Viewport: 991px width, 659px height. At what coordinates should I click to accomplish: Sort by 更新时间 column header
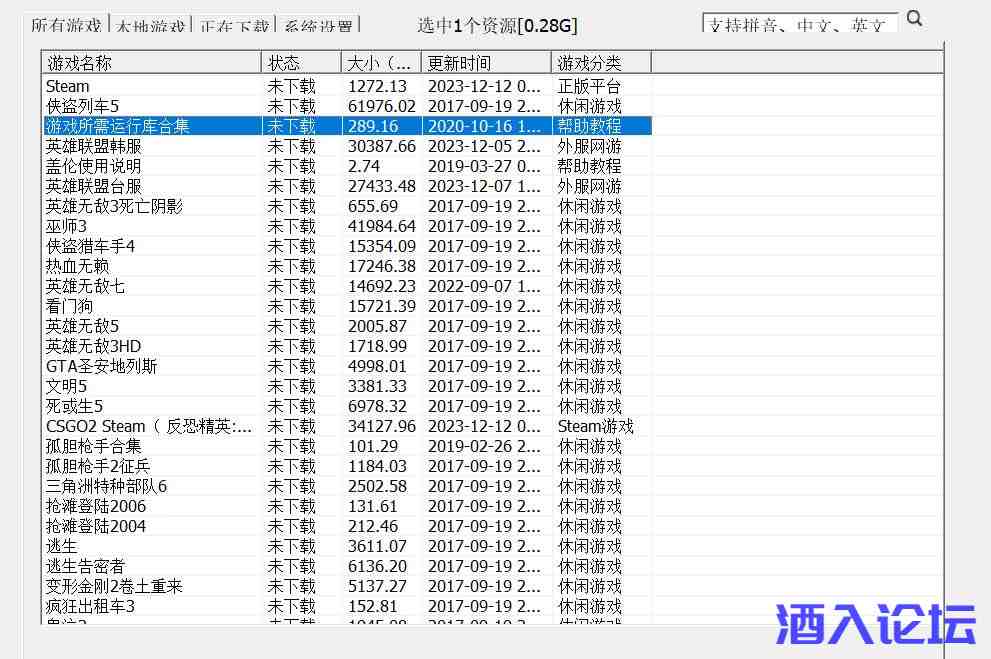485,63
